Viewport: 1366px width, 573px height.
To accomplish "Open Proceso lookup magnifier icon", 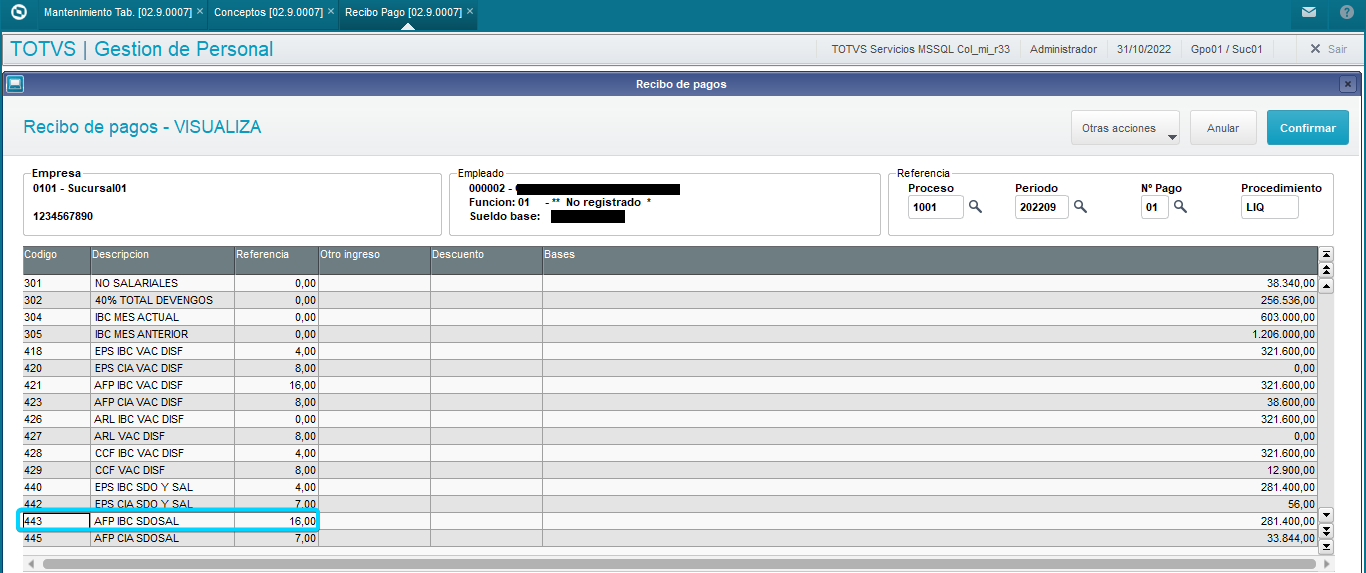I will (975, 207).
